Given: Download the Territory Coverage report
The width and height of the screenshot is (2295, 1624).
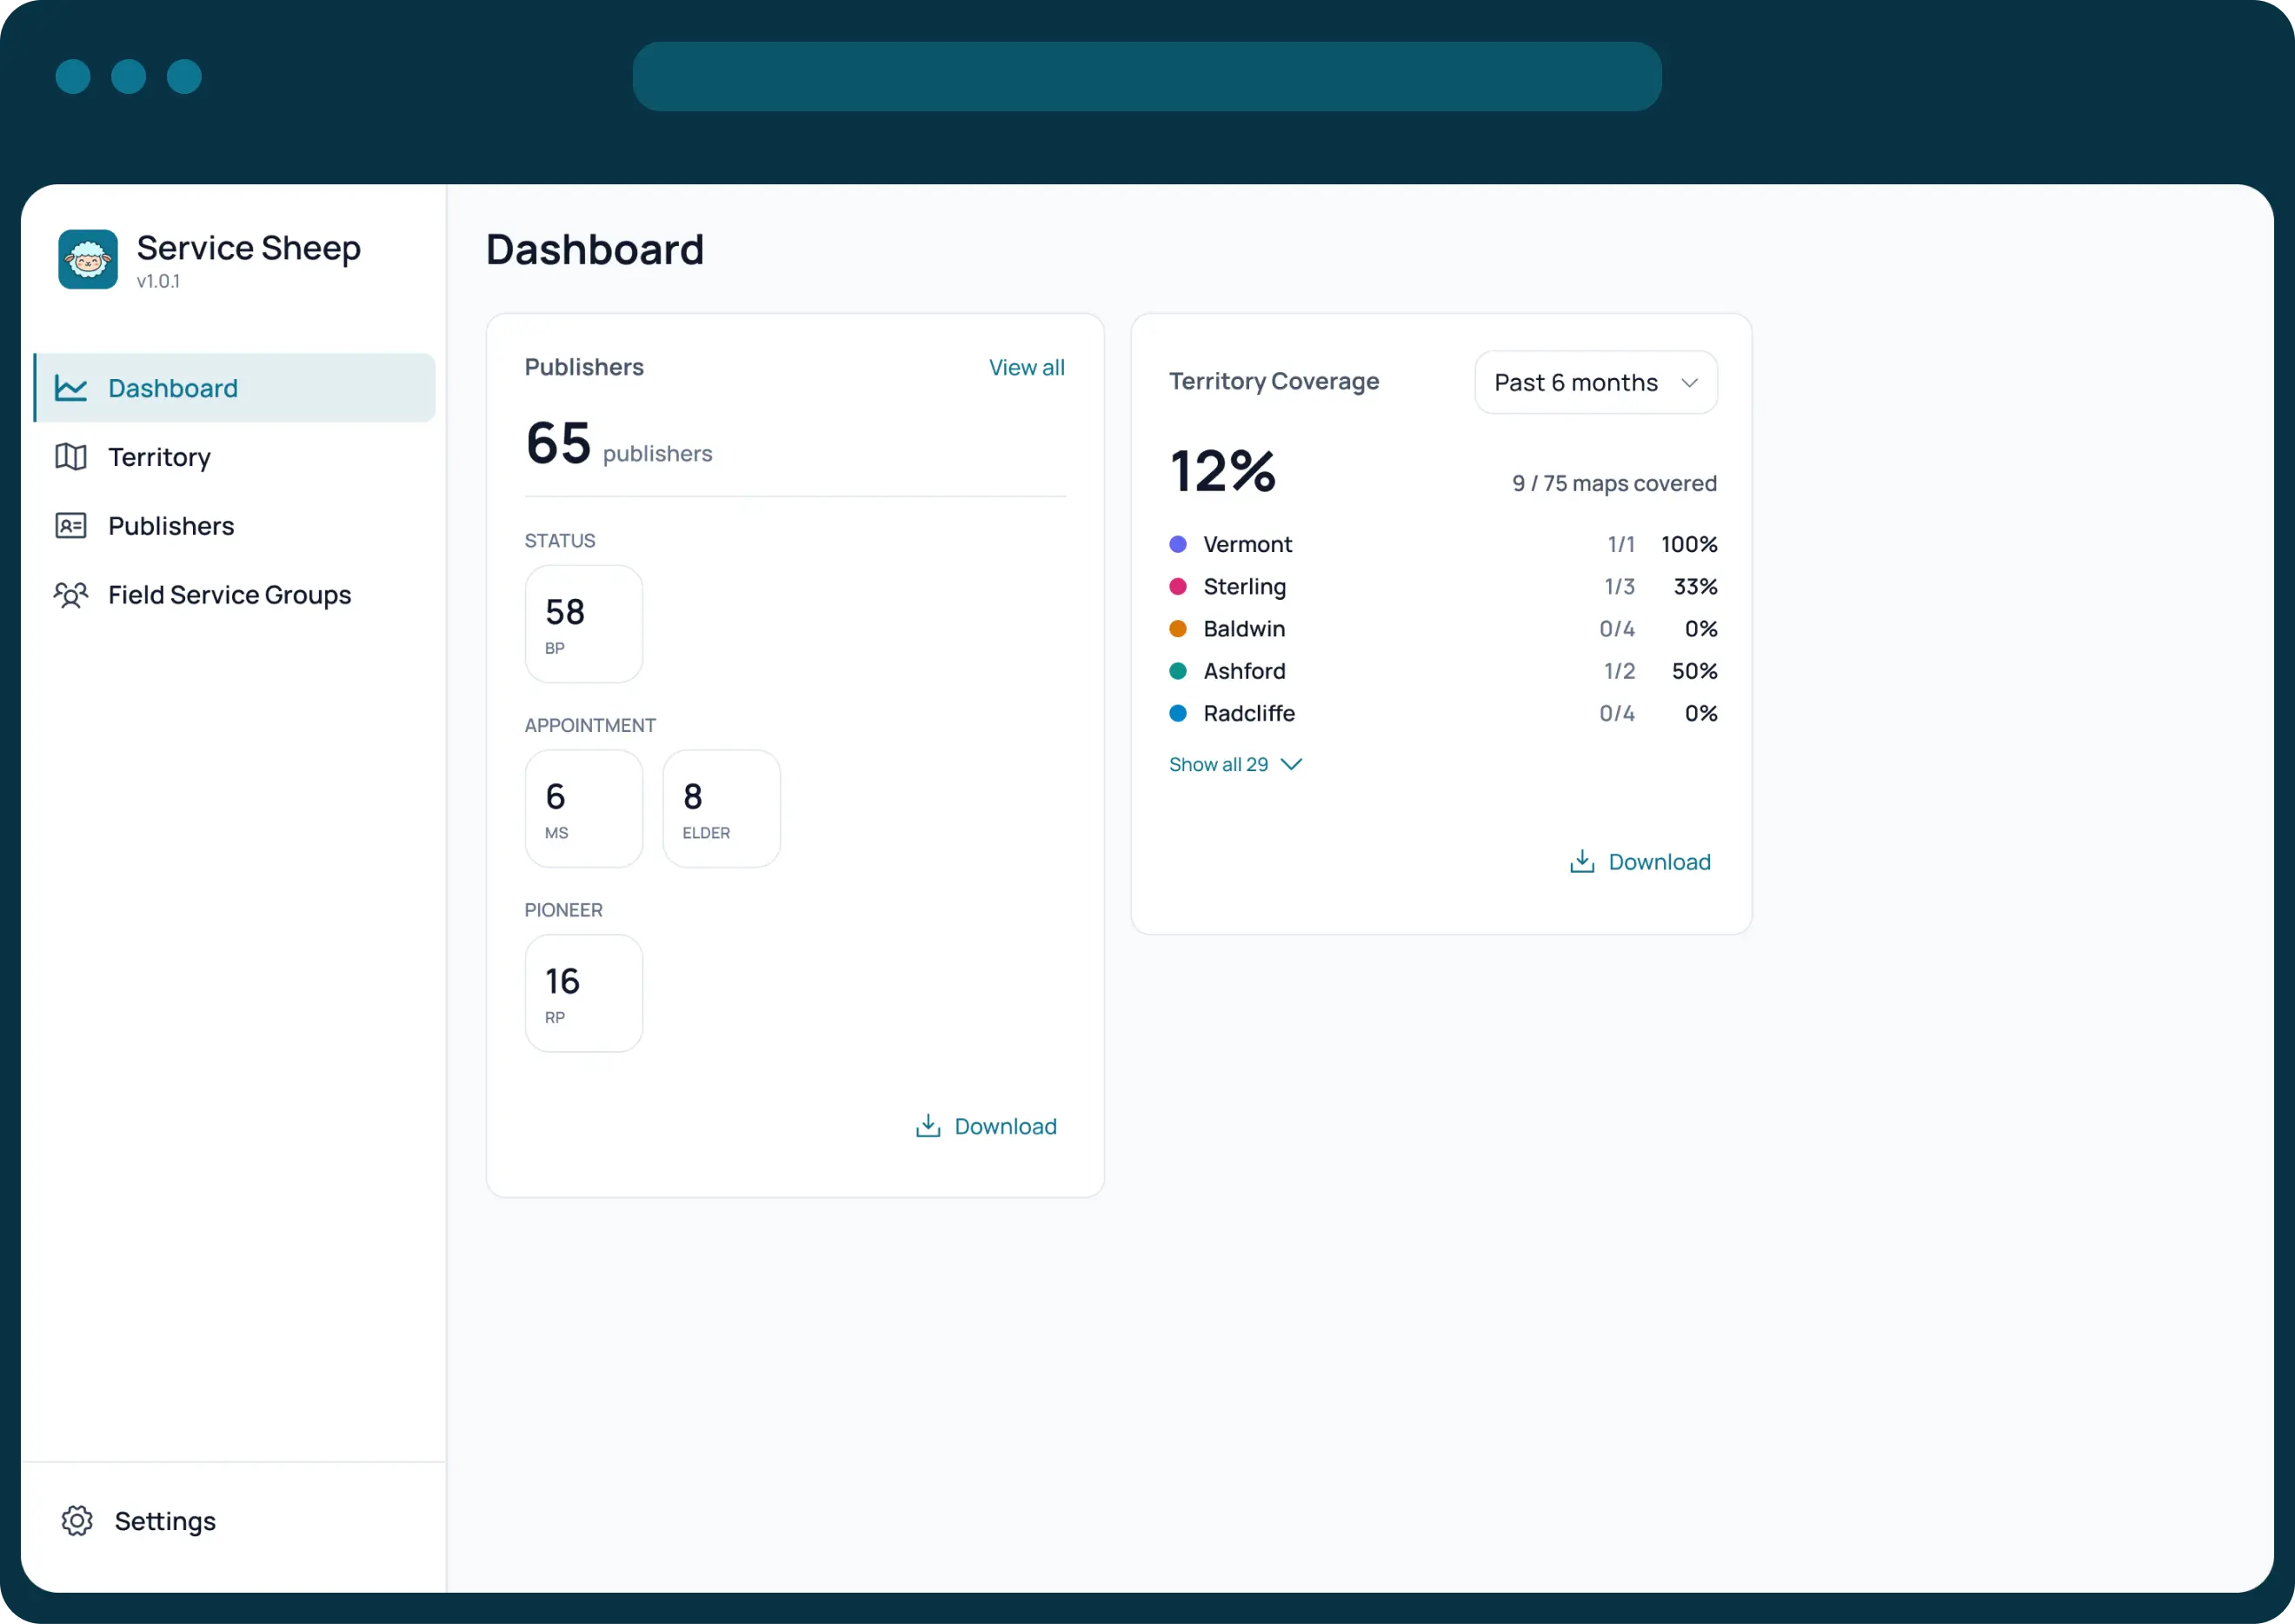Looking at the screenshot, I should point(1640,862).
